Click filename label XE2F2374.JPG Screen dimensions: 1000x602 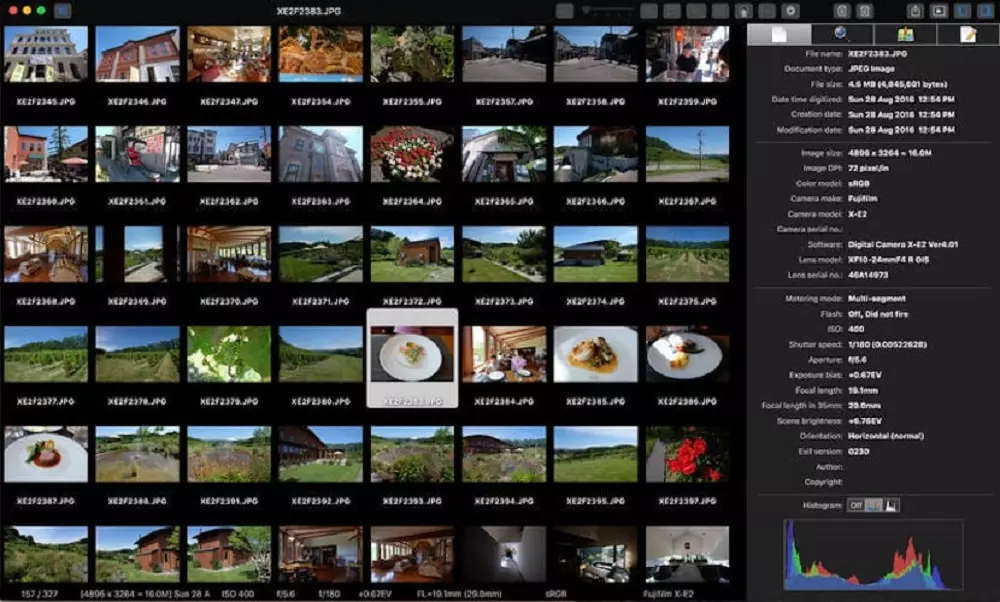596,301
